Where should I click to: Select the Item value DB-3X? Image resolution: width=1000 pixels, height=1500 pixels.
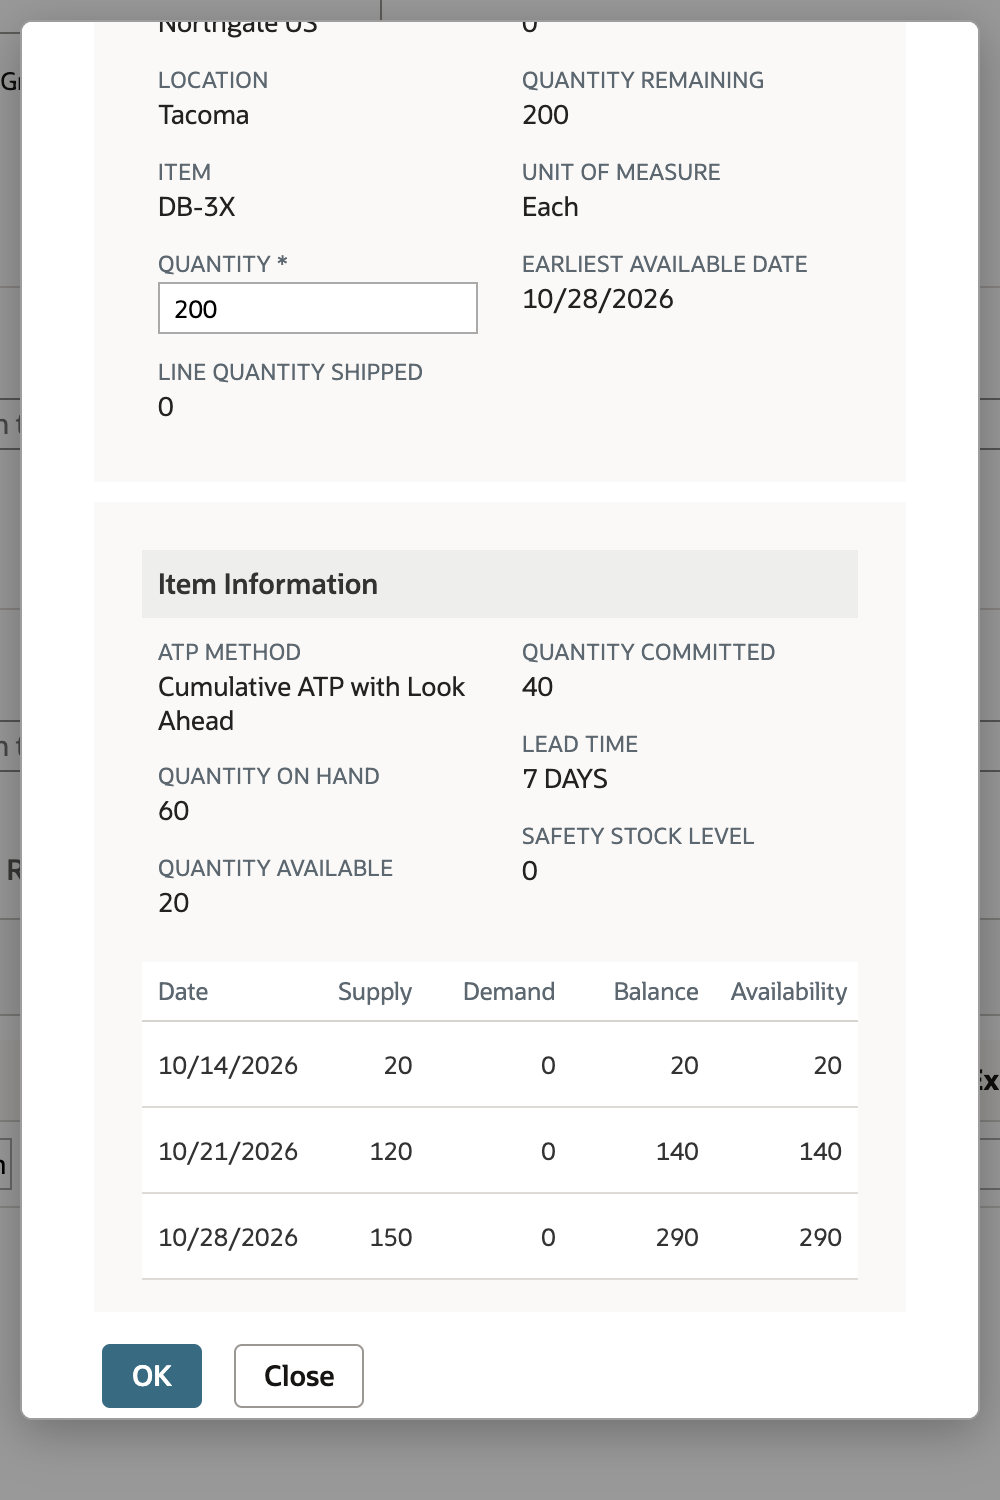[x=197, y=207]
